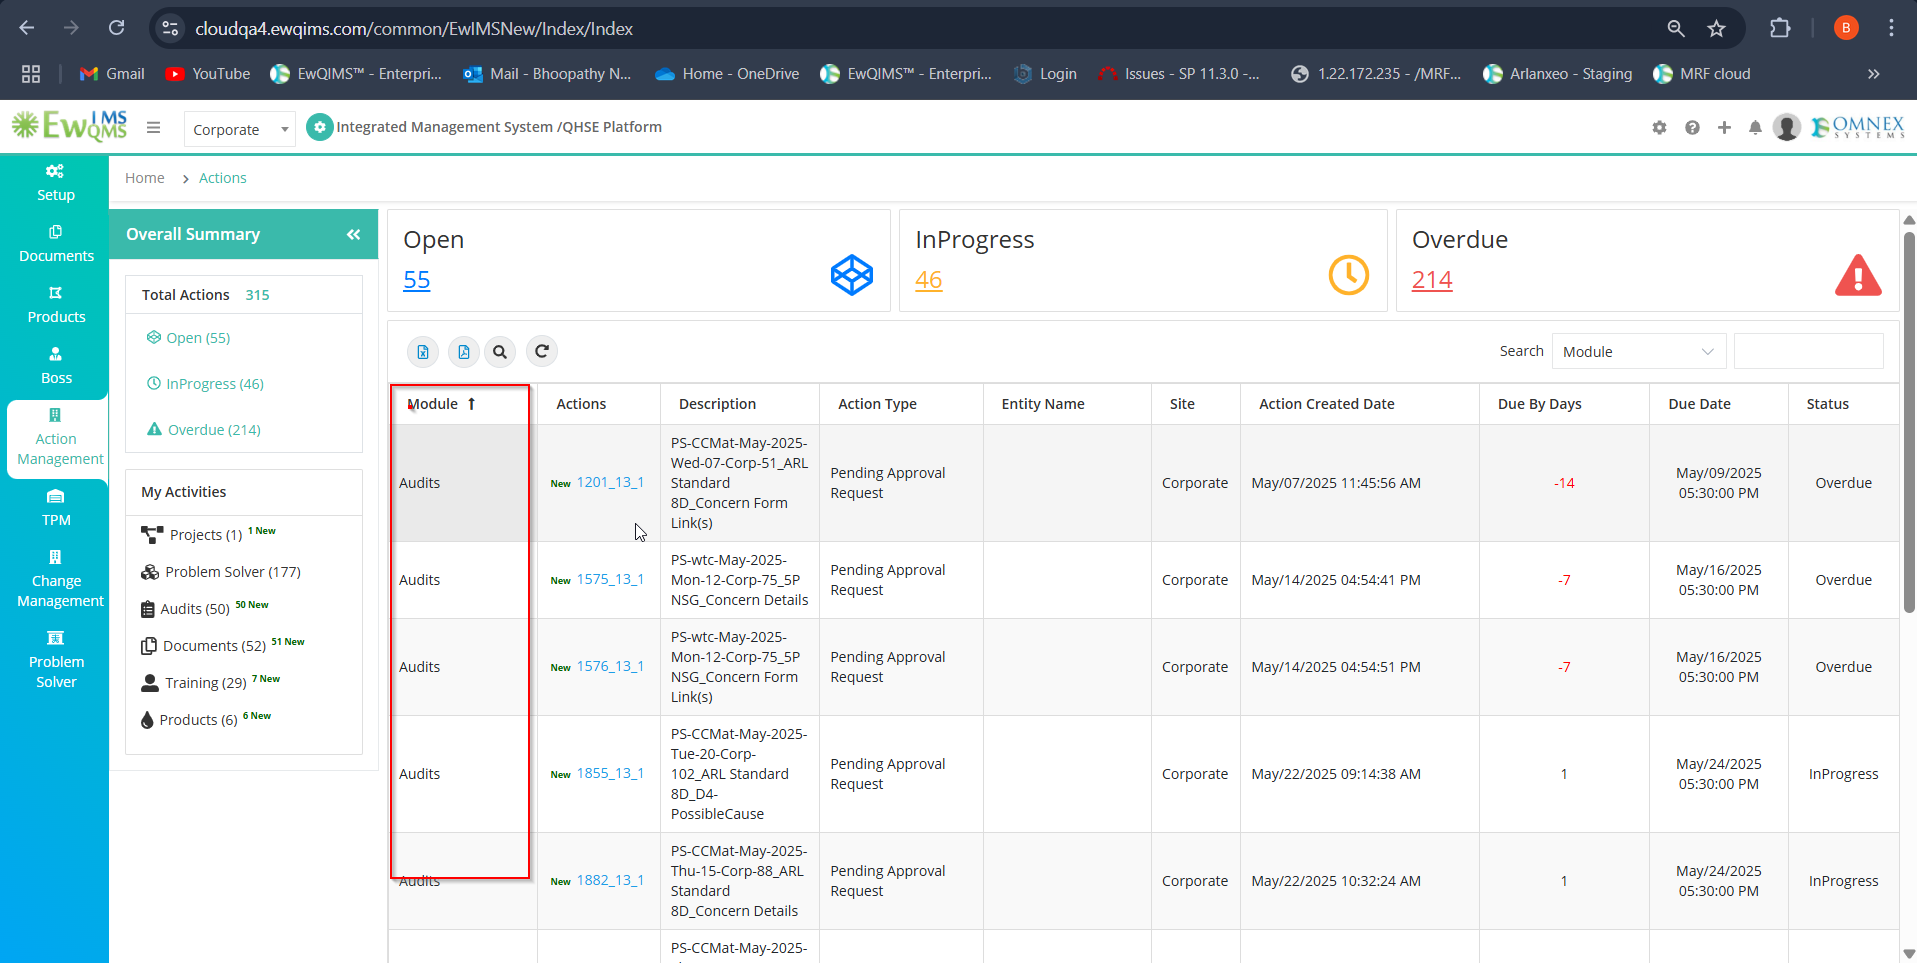Export grid to PDF icon
Screen dimensions: 1917x963
[x=463, y=351]
